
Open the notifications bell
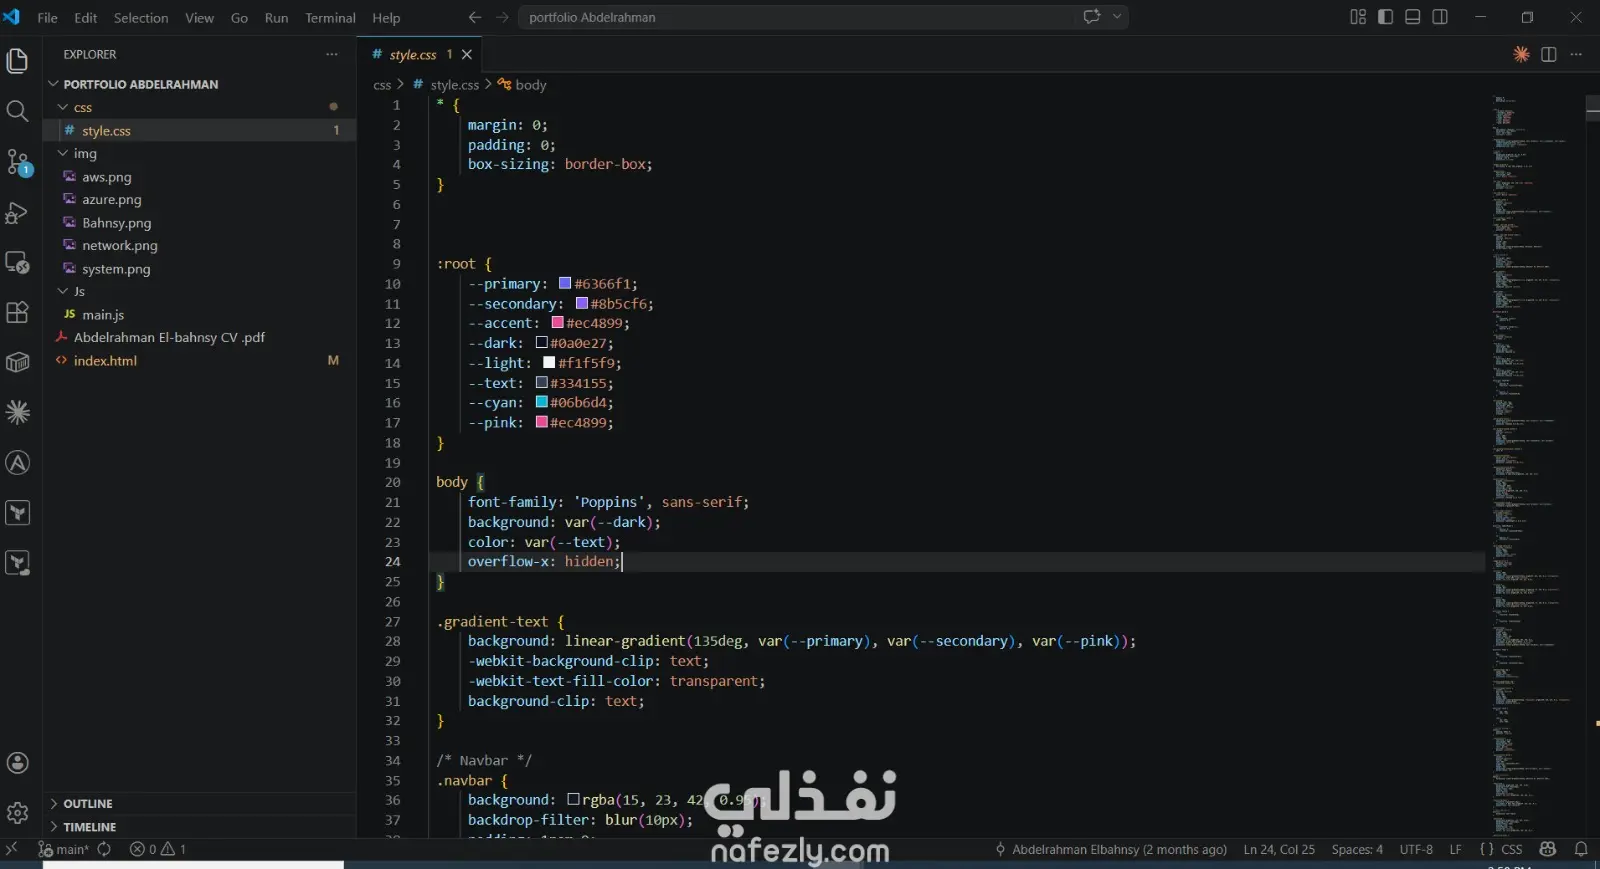coord(1581,849)
